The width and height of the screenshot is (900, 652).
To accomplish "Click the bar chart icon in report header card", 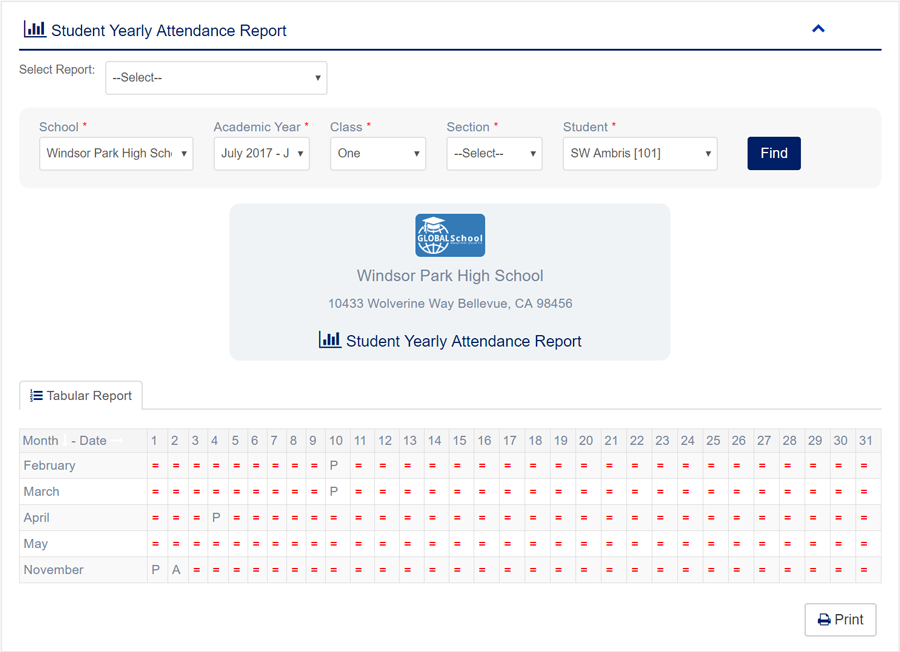I will [x=329, y=340].
